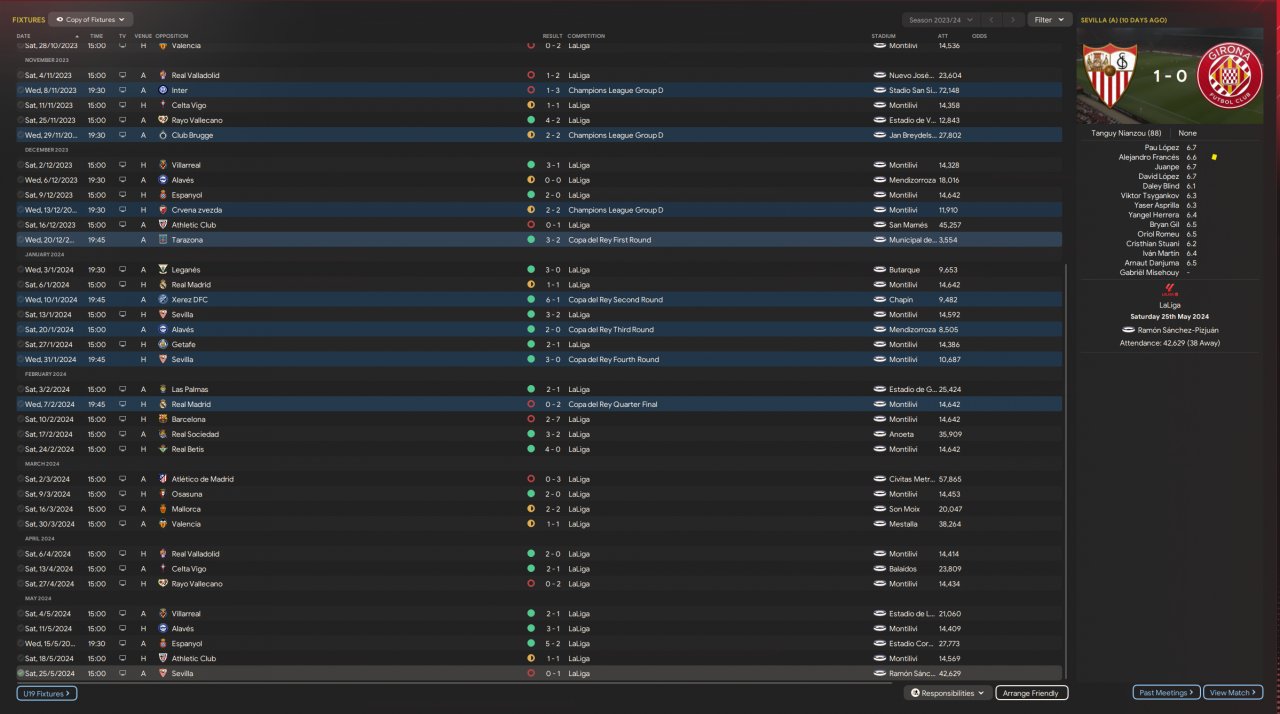Viewport: 1280px width, 714px height.
Task: Click Villarreal badge on 2/12/2023 row
Action: point(163,165)
